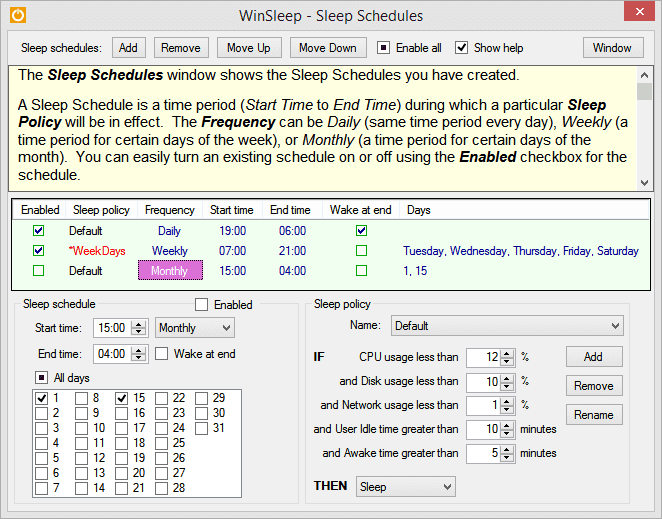Image resolution: width=662 pixels, height=519 pixels.
Task: Click the Network usage spinner arrows
Action: [507, 405]
